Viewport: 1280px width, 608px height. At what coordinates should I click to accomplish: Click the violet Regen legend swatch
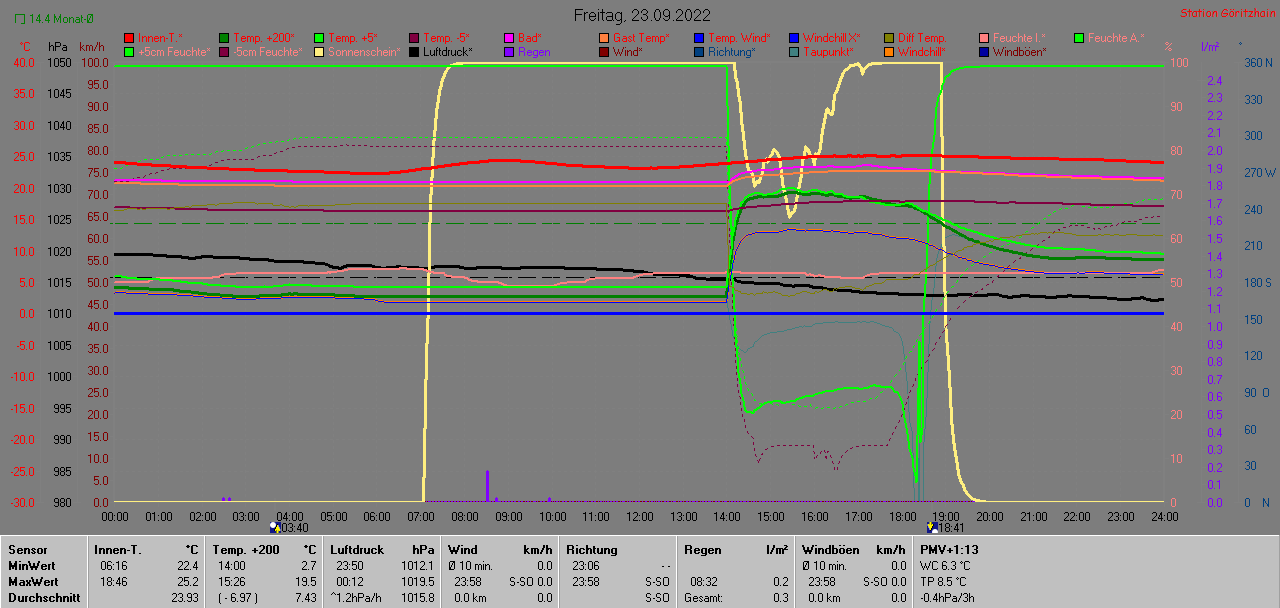508,52
